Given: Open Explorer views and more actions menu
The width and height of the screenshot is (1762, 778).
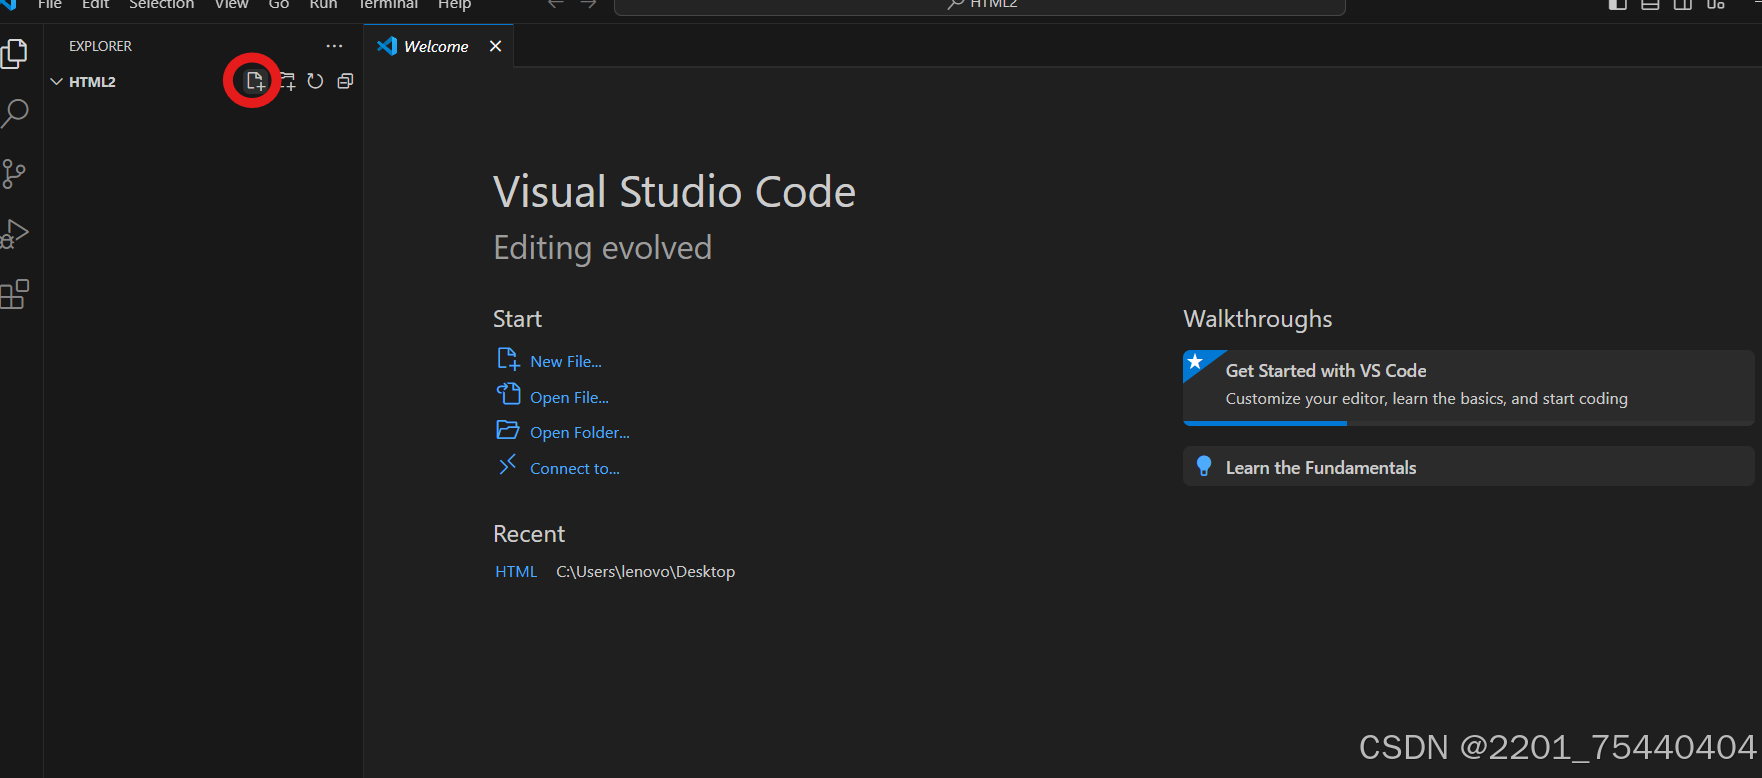Looking at the screenshot, I should tap(334, 46).
